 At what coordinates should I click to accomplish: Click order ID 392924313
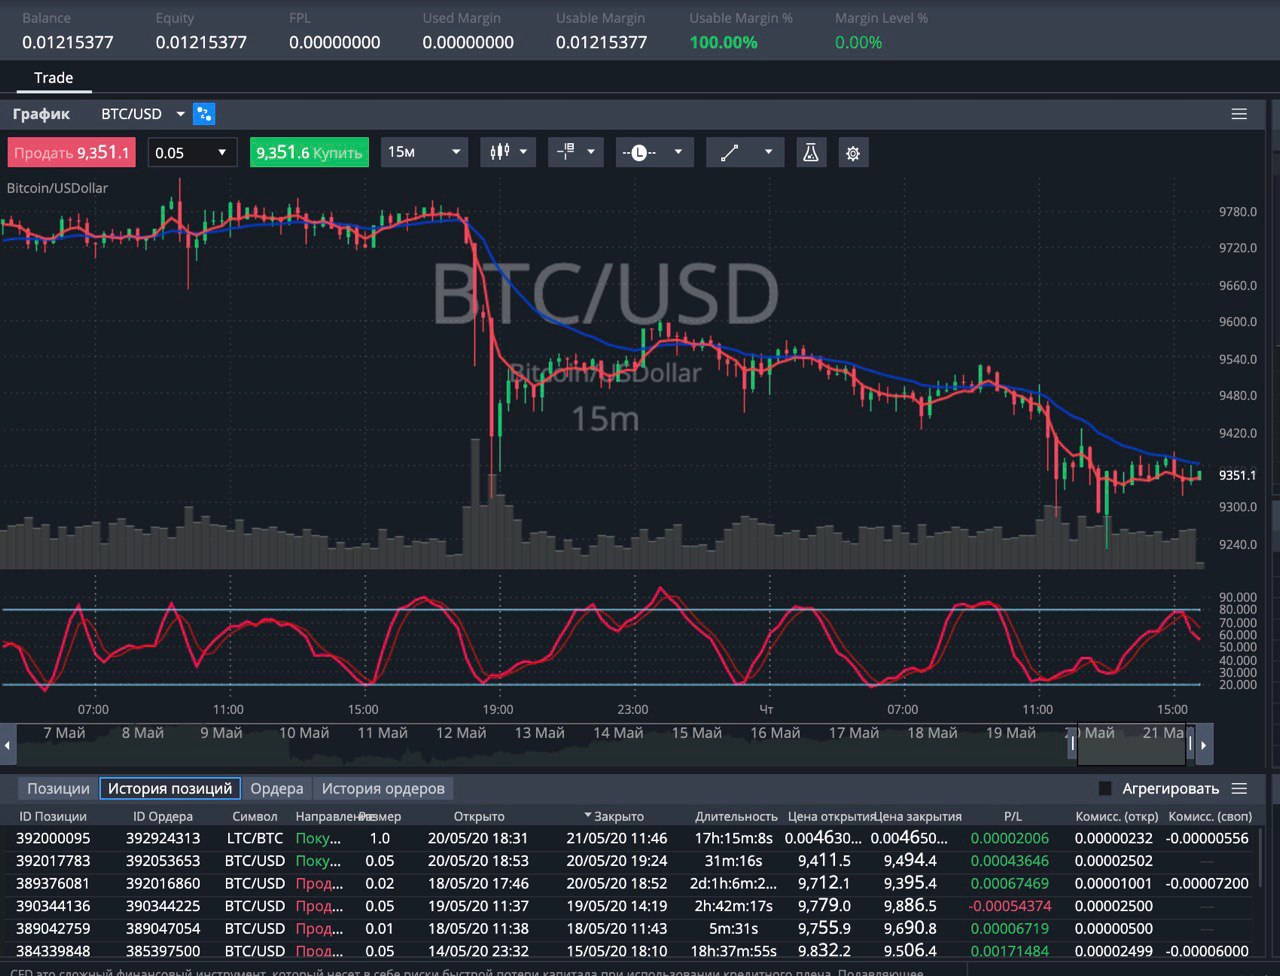point(163,838)
